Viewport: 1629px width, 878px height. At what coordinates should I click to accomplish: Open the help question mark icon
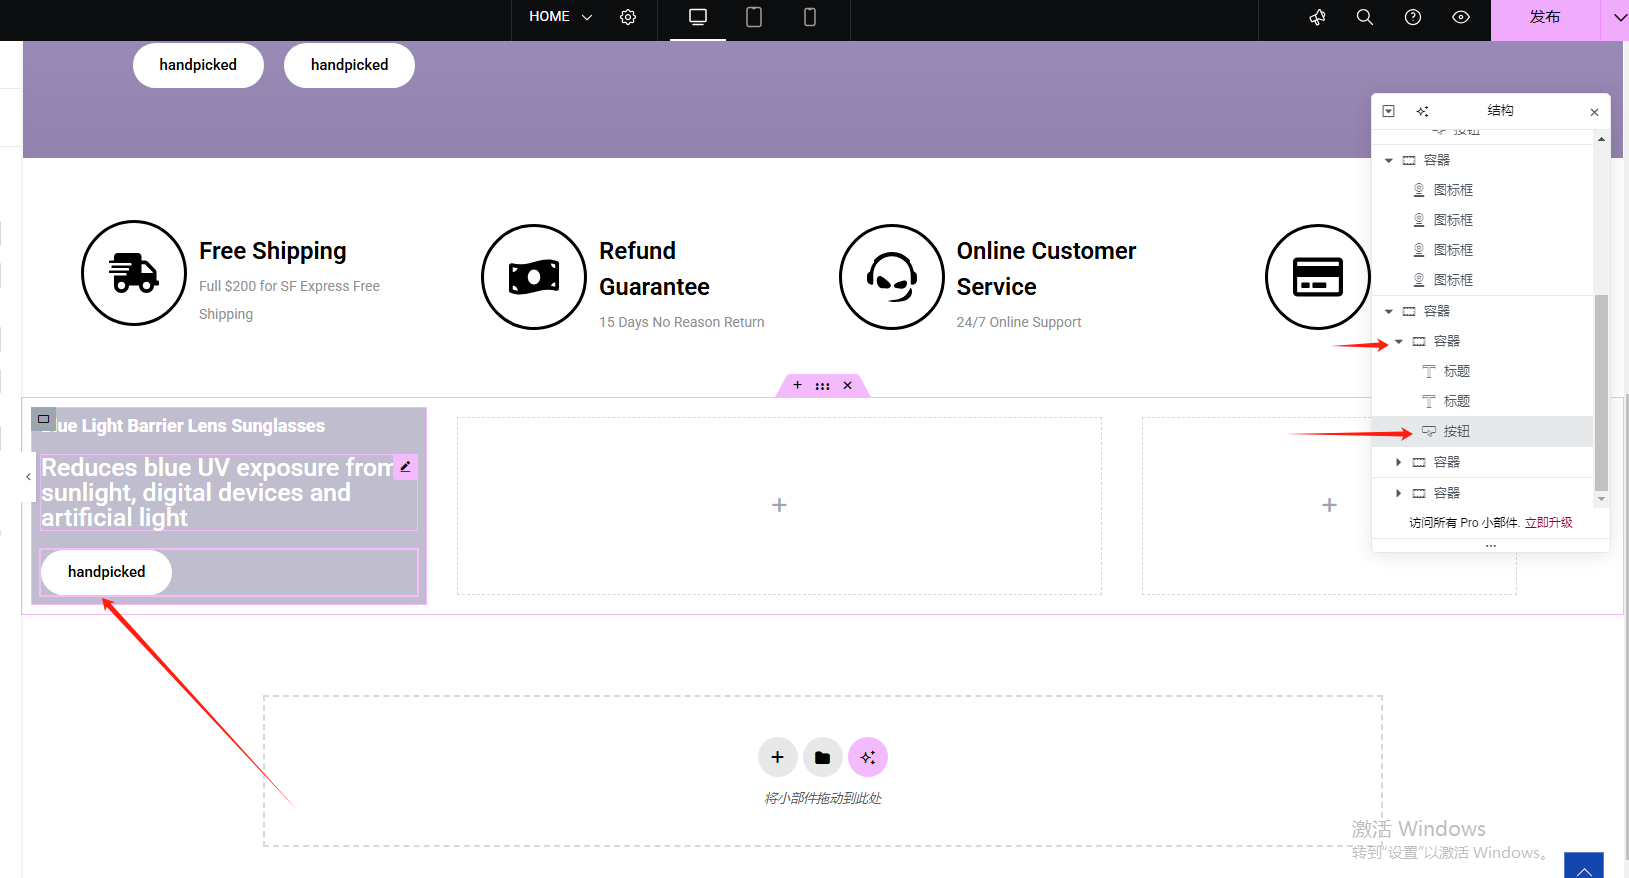(x=1412, y=17)
